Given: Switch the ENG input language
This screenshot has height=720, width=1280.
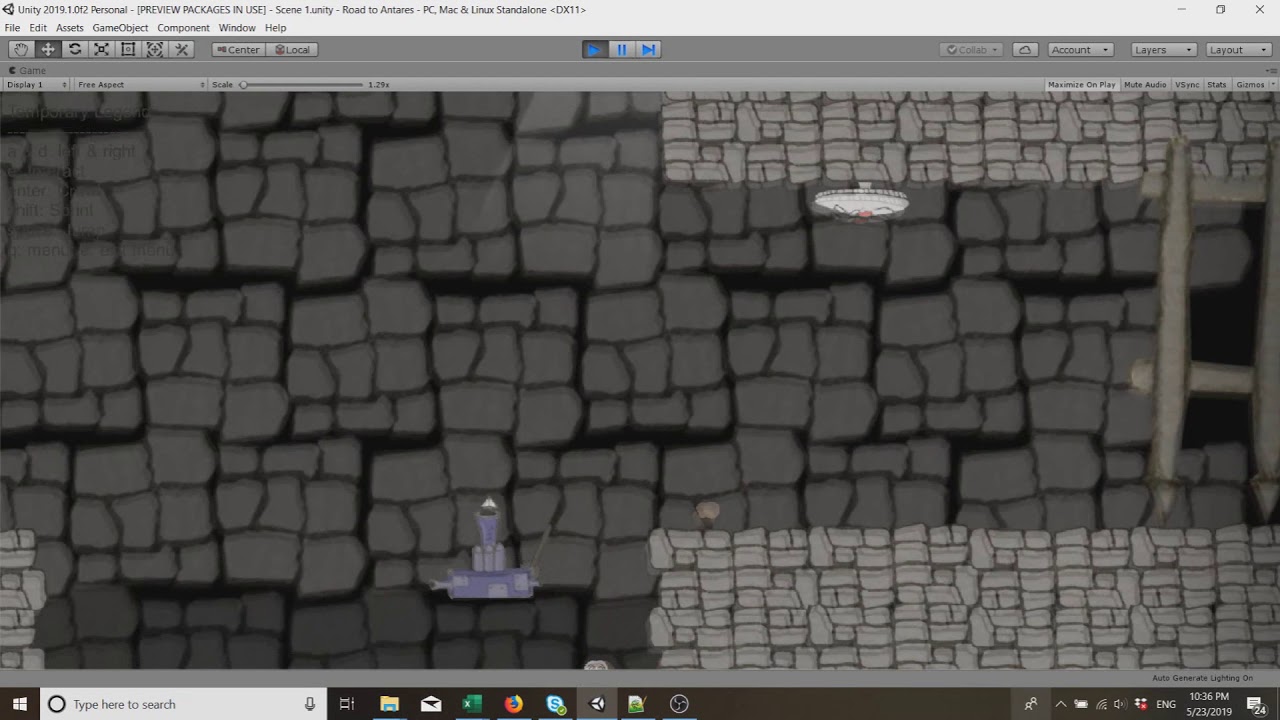Looking at the screenshot, I should tap(1166, 704).
